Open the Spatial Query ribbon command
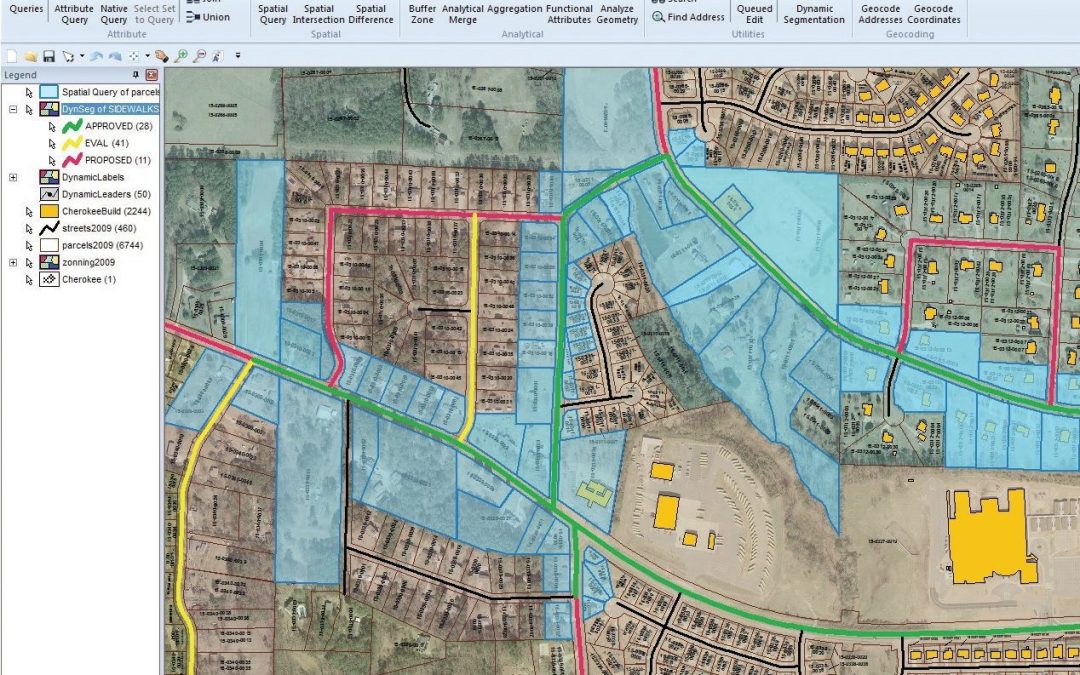This screenshot has width=1080, height=675. pos(272,14)
